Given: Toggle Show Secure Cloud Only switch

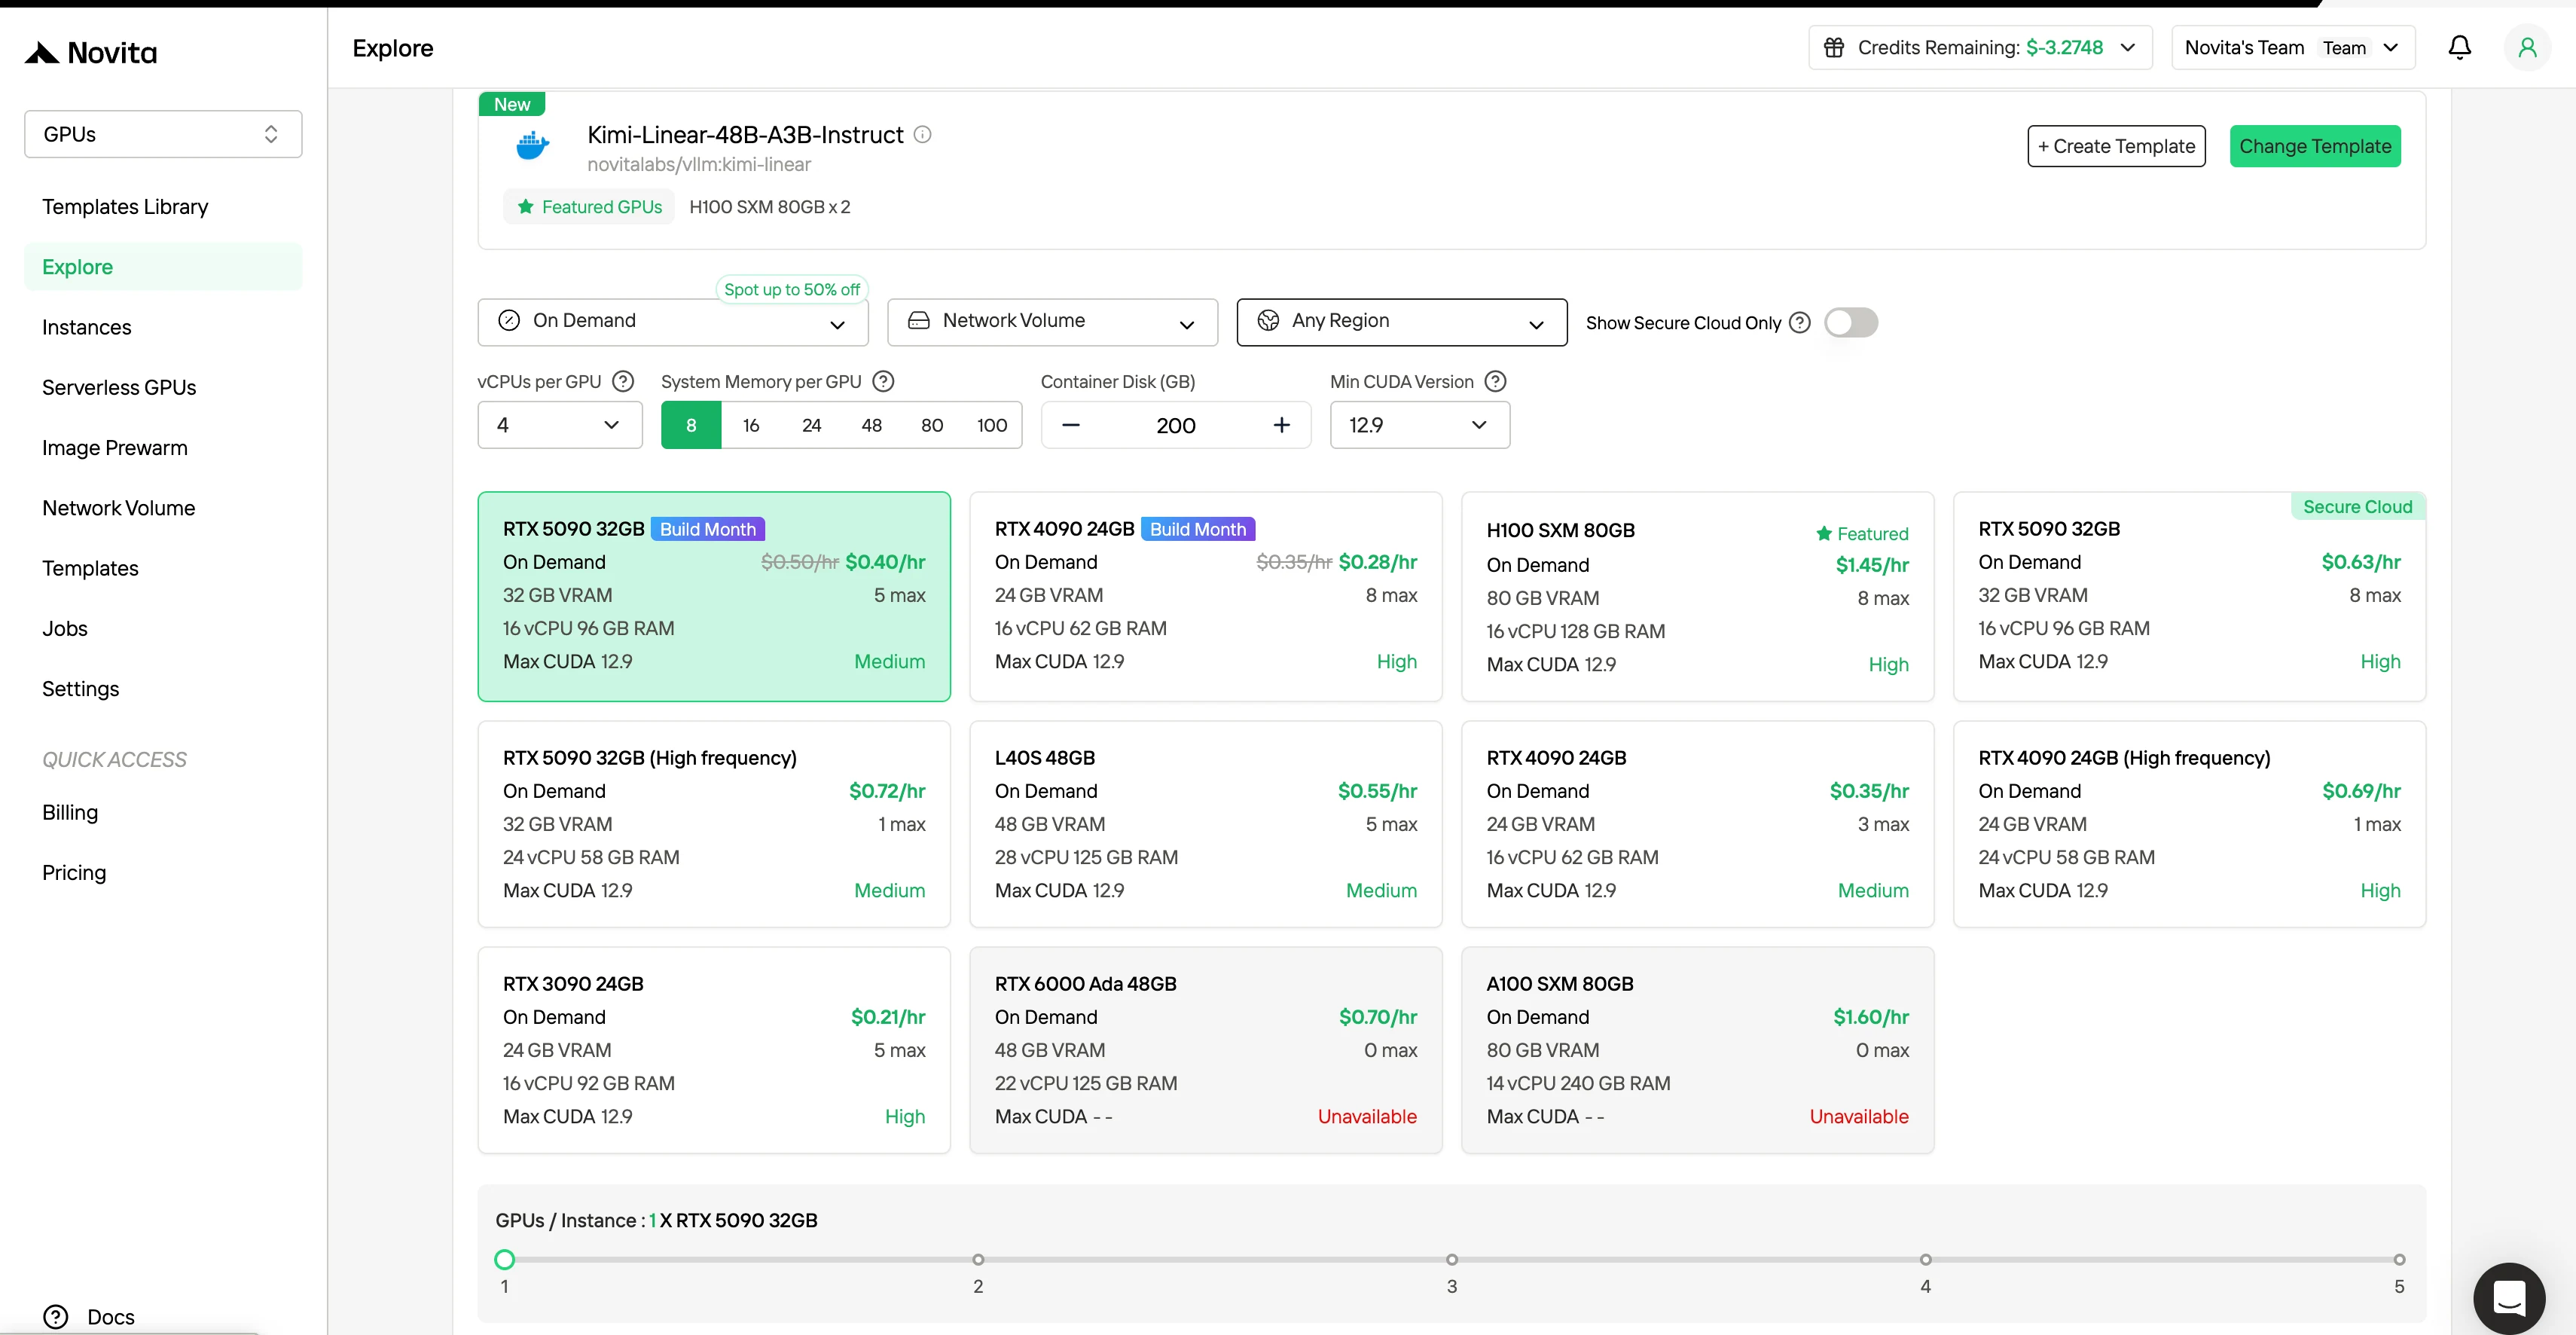Looking at the screenshot, I should click(x=1850, y=322).
